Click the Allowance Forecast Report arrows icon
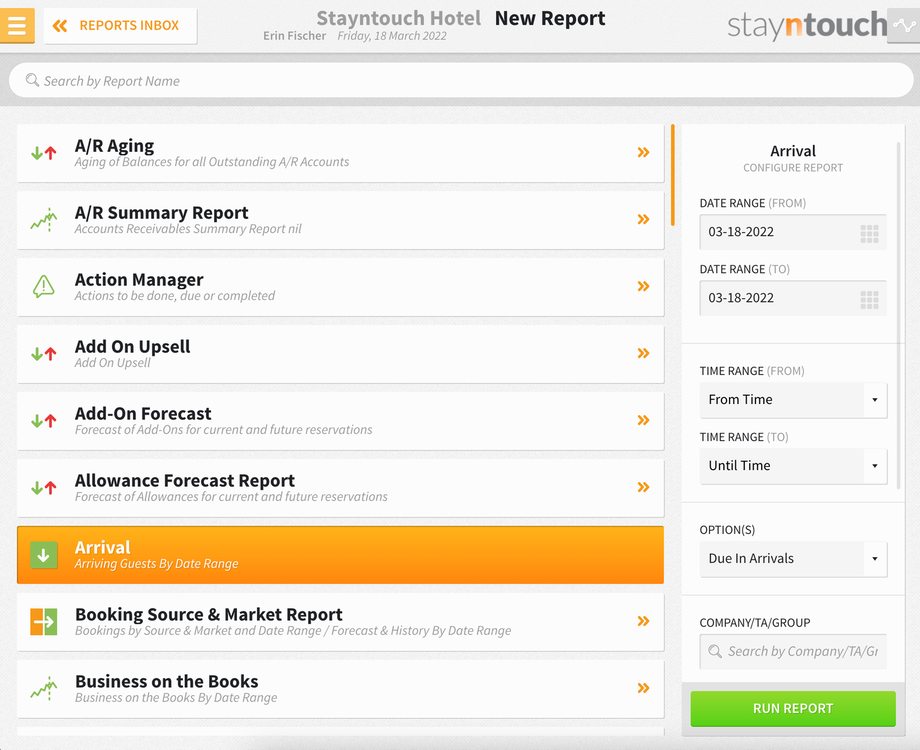The image size is (920, 750). pos(43,488)
